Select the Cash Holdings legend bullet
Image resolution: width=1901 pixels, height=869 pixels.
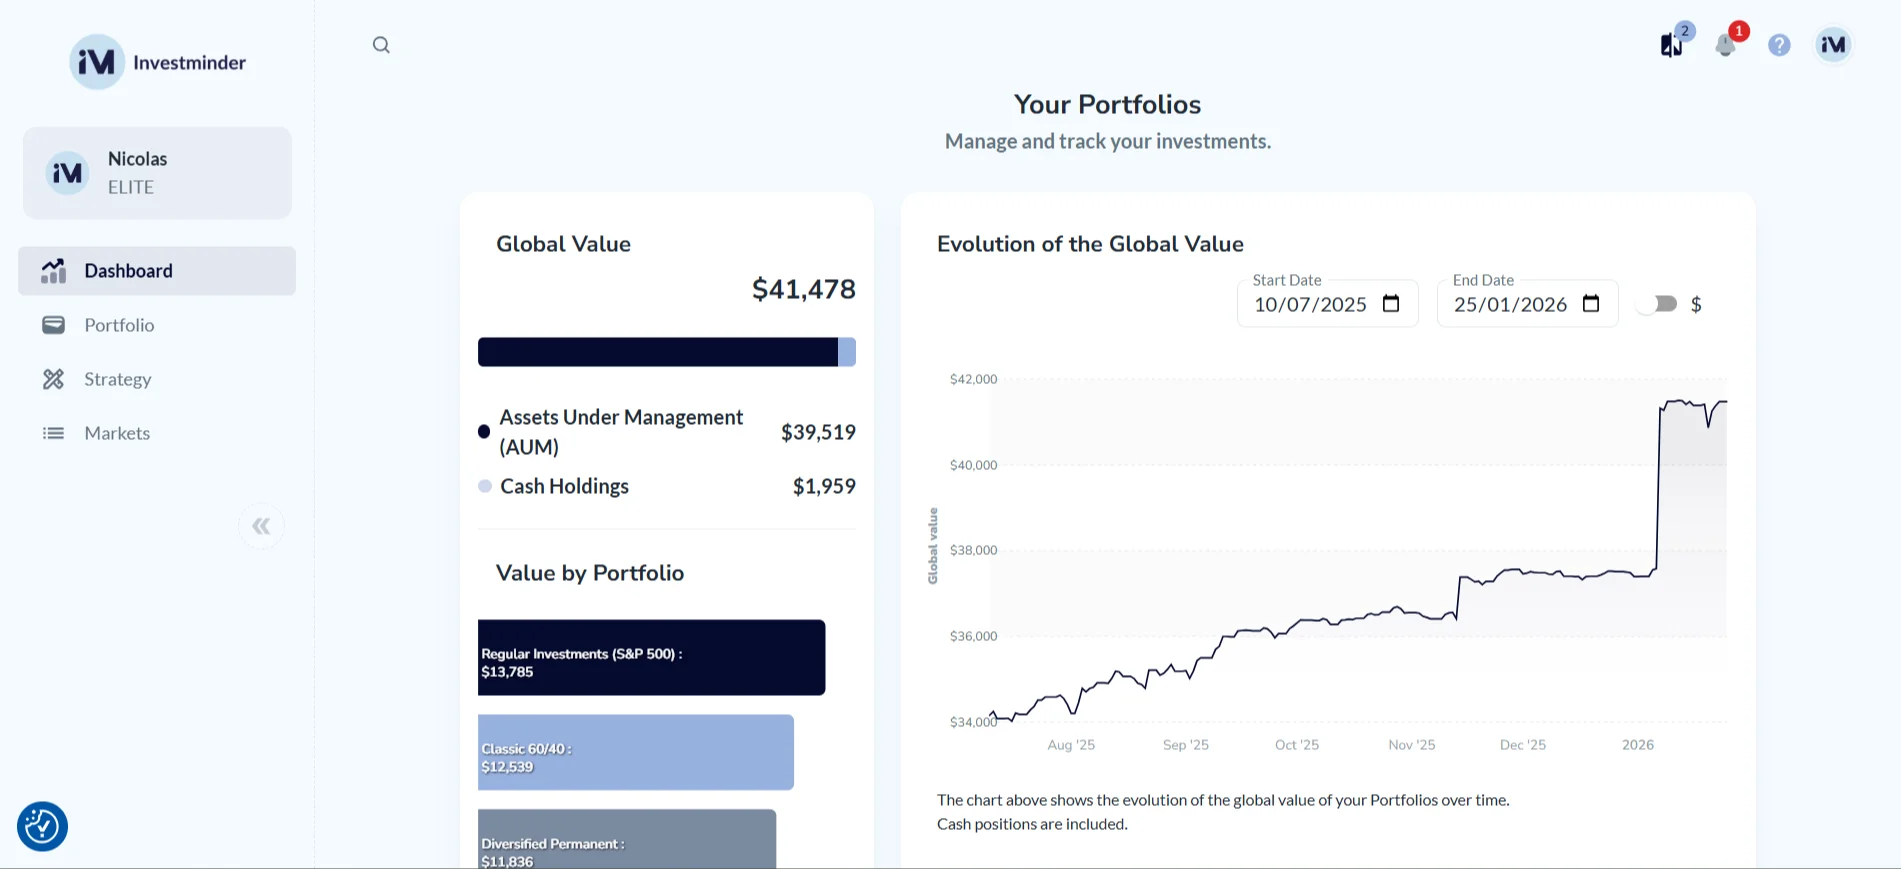(x=485, y=486)
